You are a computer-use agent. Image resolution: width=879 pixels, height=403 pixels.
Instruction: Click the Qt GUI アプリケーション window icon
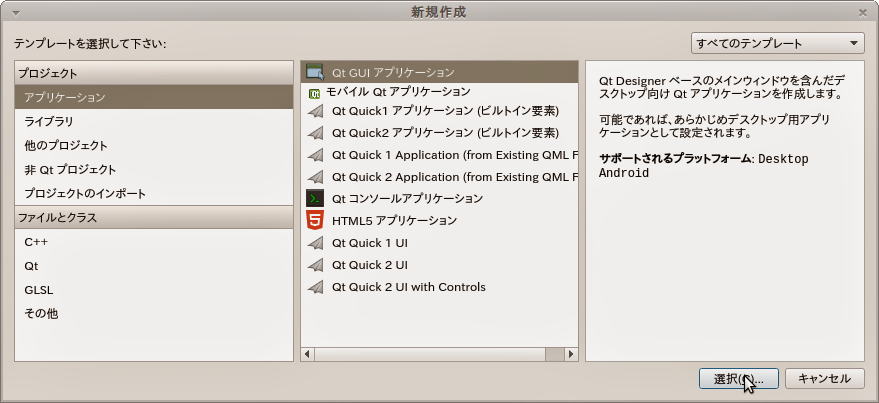point(315,72)
